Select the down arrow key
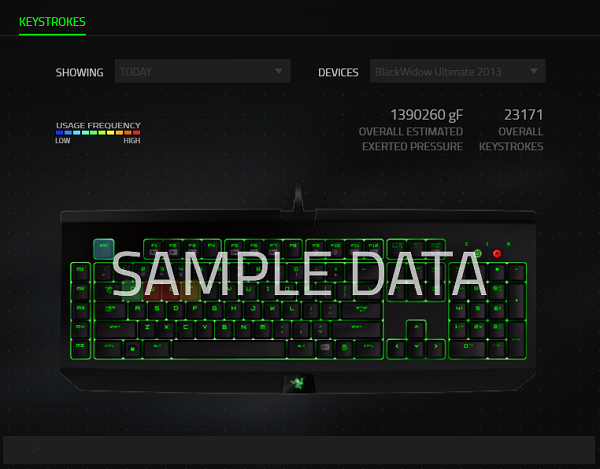The height and width of the screenshot is (469, 600). click(x=416, y=349)
